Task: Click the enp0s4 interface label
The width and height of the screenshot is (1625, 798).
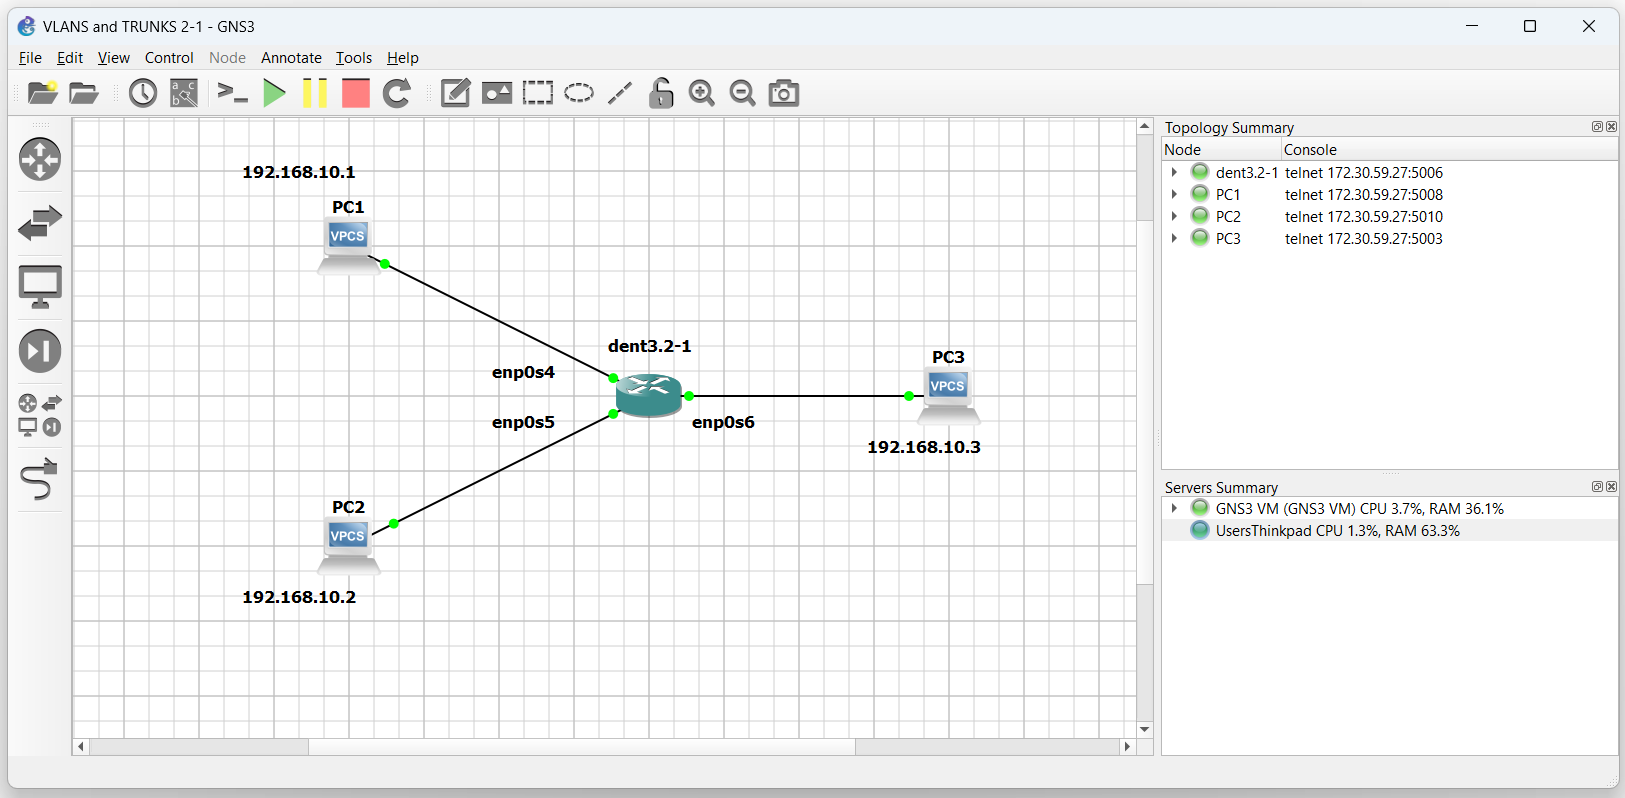Action: [x=523, y=372]
